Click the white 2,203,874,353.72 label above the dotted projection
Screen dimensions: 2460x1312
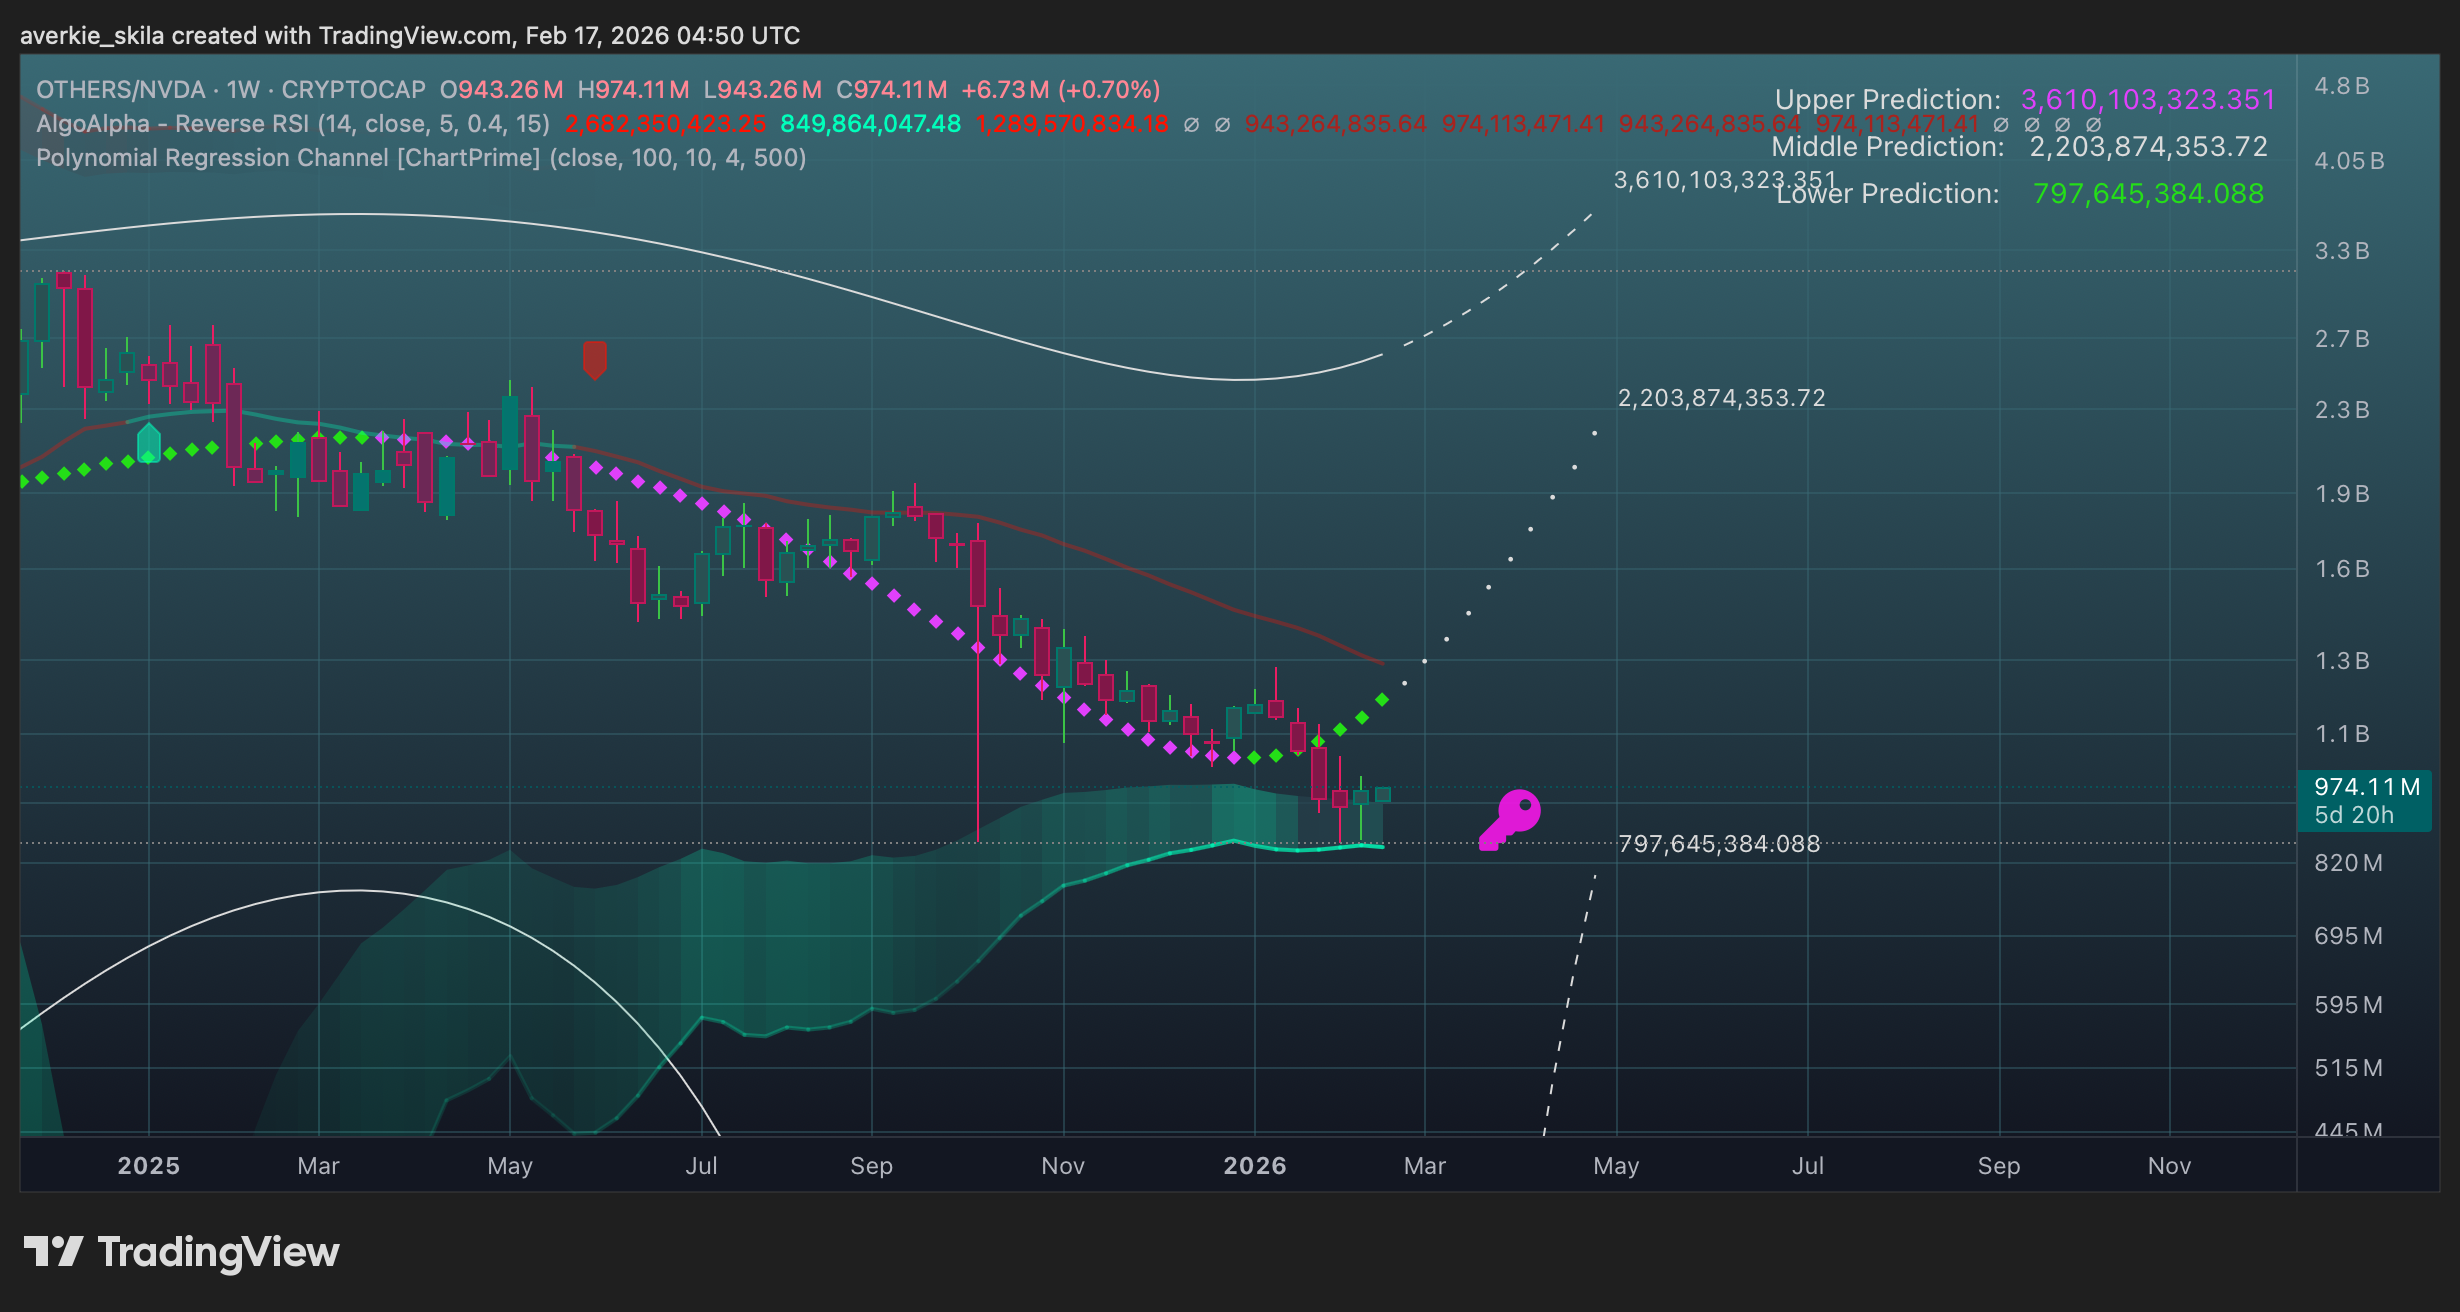[x=1721, y=398]
